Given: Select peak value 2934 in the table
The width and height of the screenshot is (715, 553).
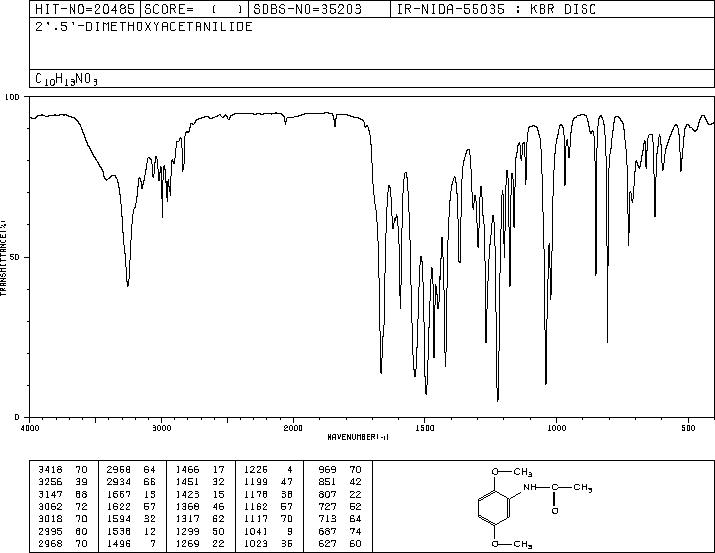Looking at the screenshot, I should pyautogui.click(x=119, y=481).
